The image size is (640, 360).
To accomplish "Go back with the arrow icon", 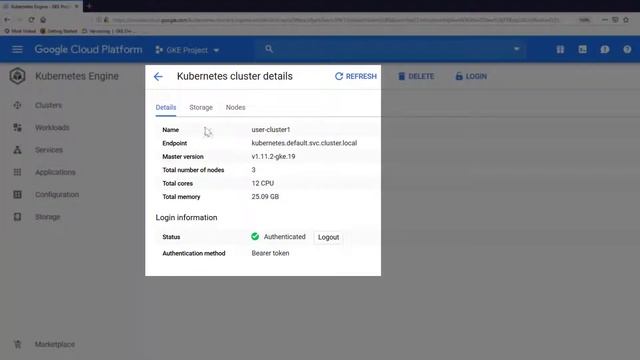I will pos(158,76).
